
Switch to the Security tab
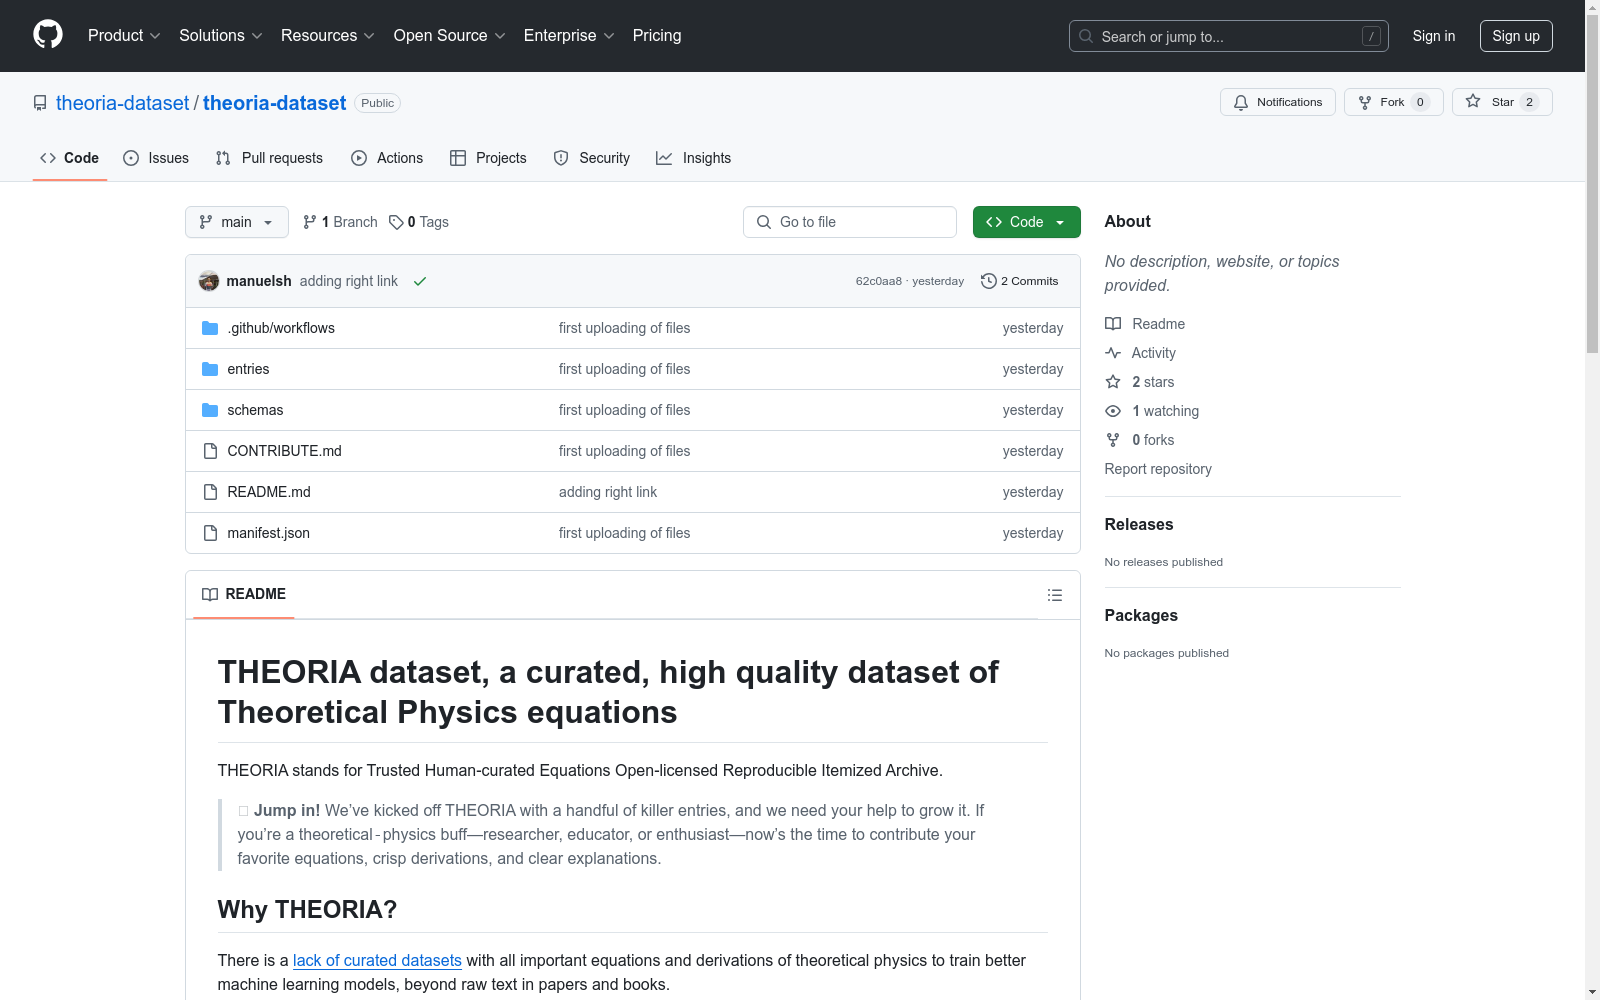(592, 158)
